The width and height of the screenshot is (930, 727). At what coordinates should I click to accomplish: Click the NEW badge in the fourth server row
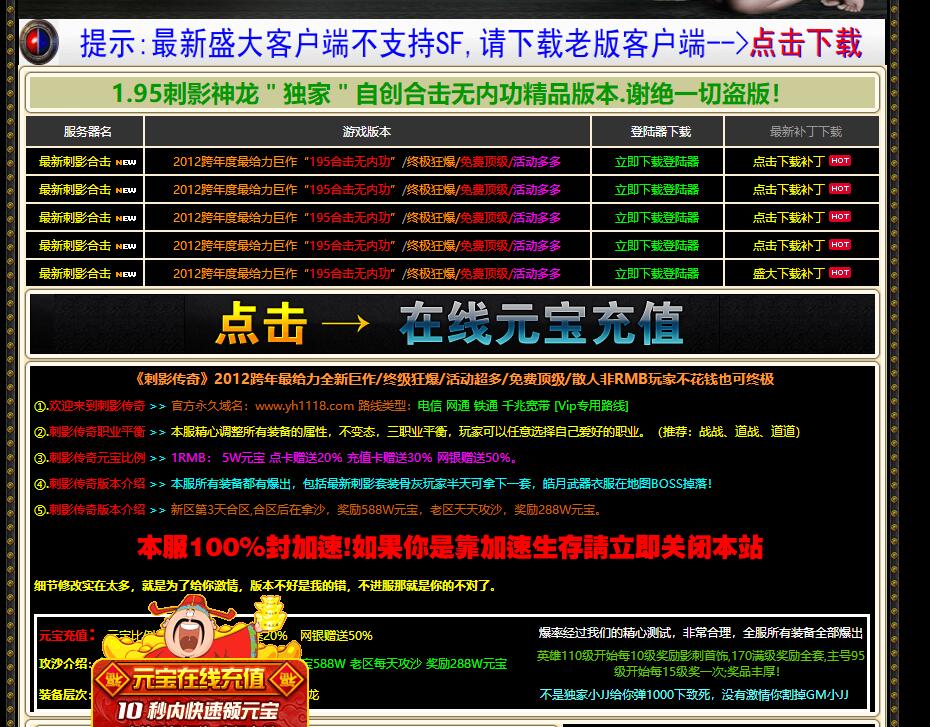[x=126, y=246]
